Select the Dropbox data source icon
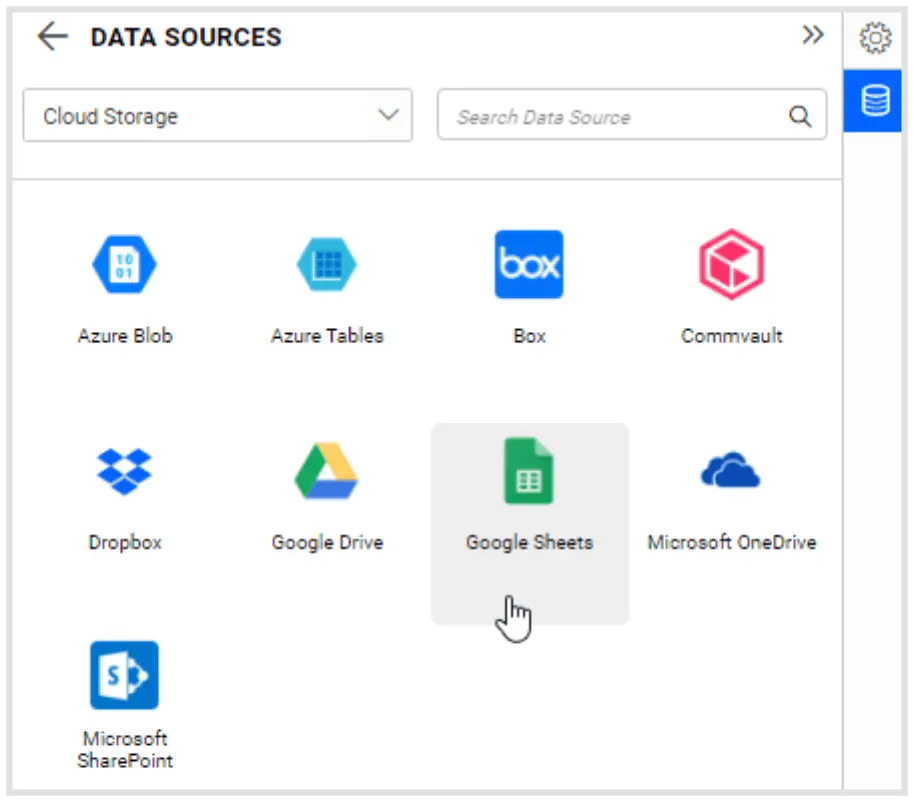The image size is (914, 802). (x=125, y=471)
